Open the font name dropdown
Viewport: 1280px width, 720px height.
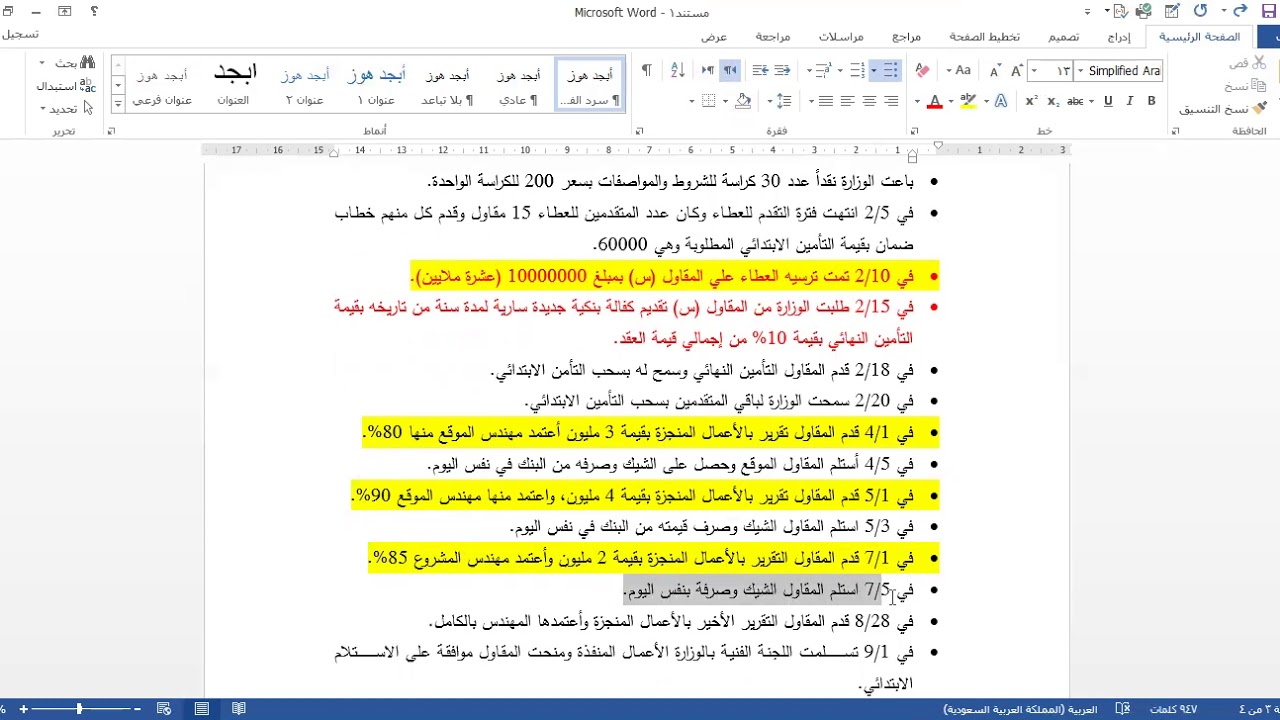coord(1080,71)
